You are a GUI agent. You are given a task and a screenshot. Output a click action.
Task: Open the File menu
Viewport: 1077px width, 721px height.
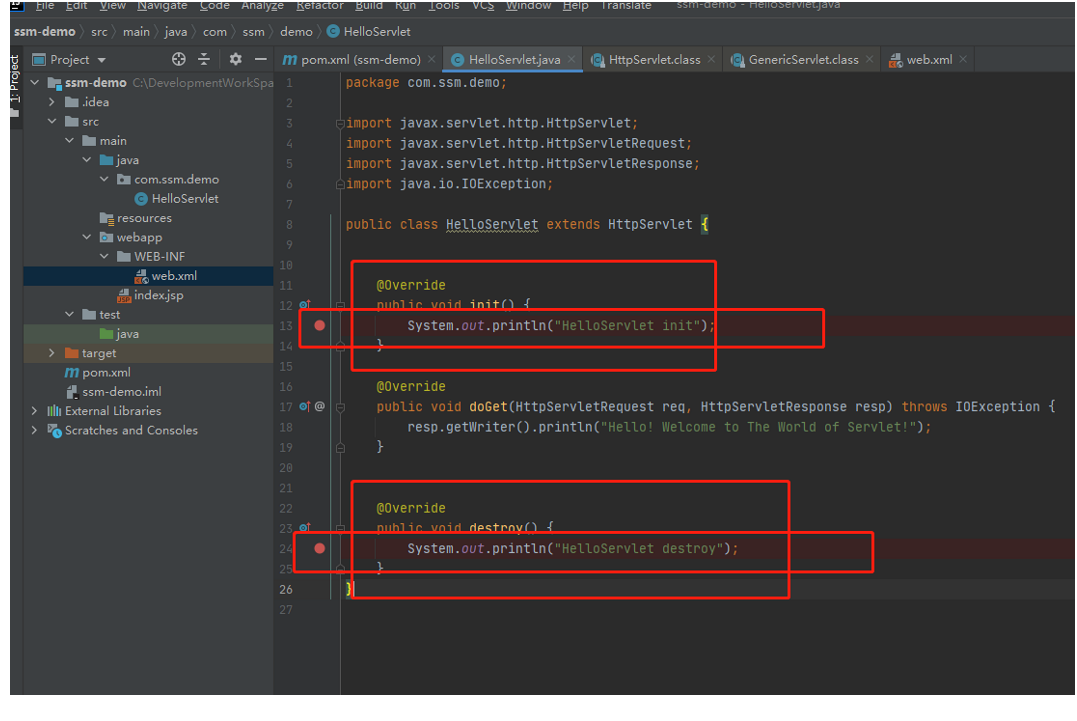[x=45, y=5]
